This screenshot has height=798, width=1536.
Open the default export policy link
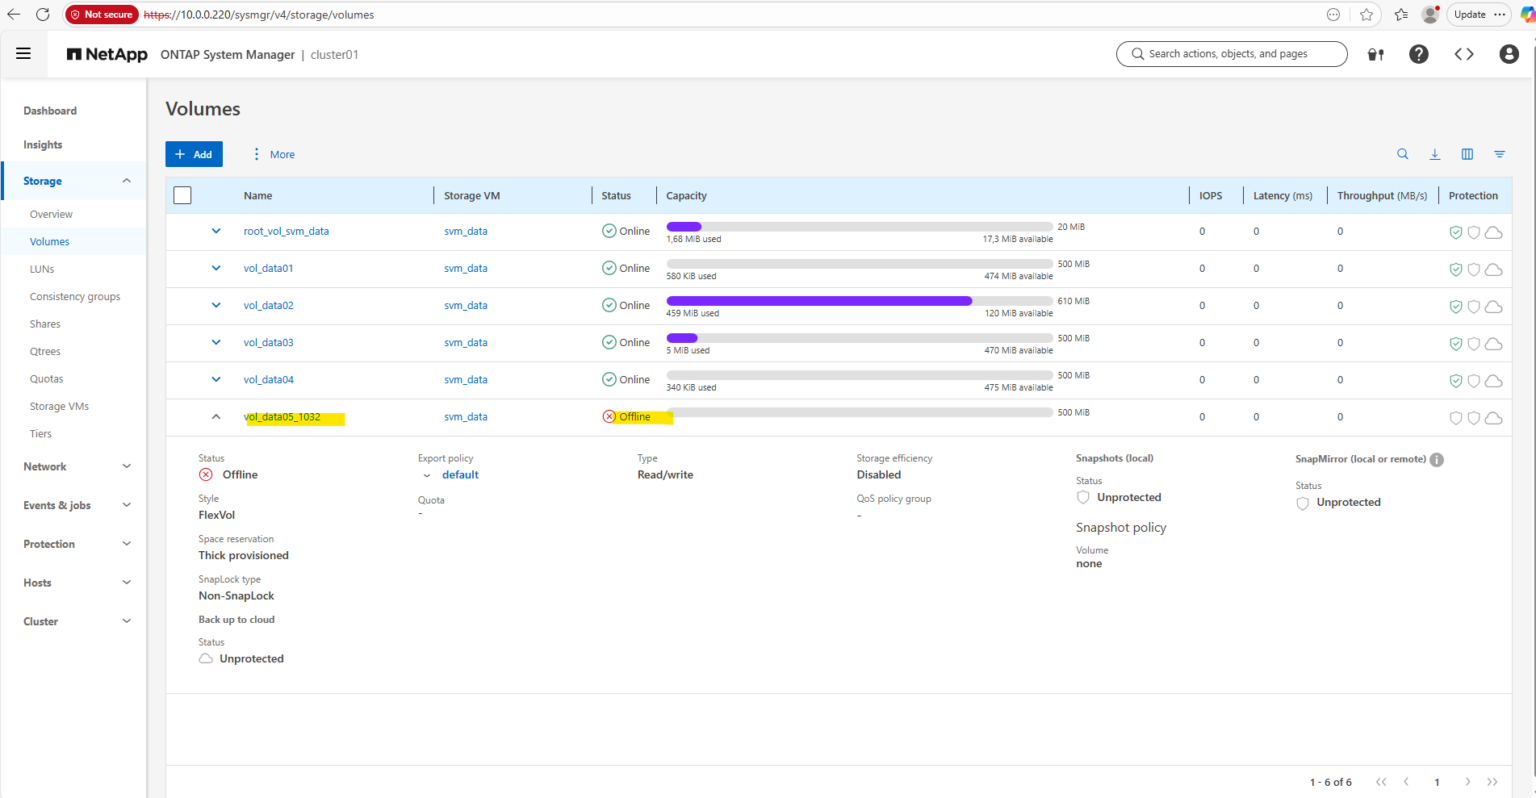click(460, 474)
